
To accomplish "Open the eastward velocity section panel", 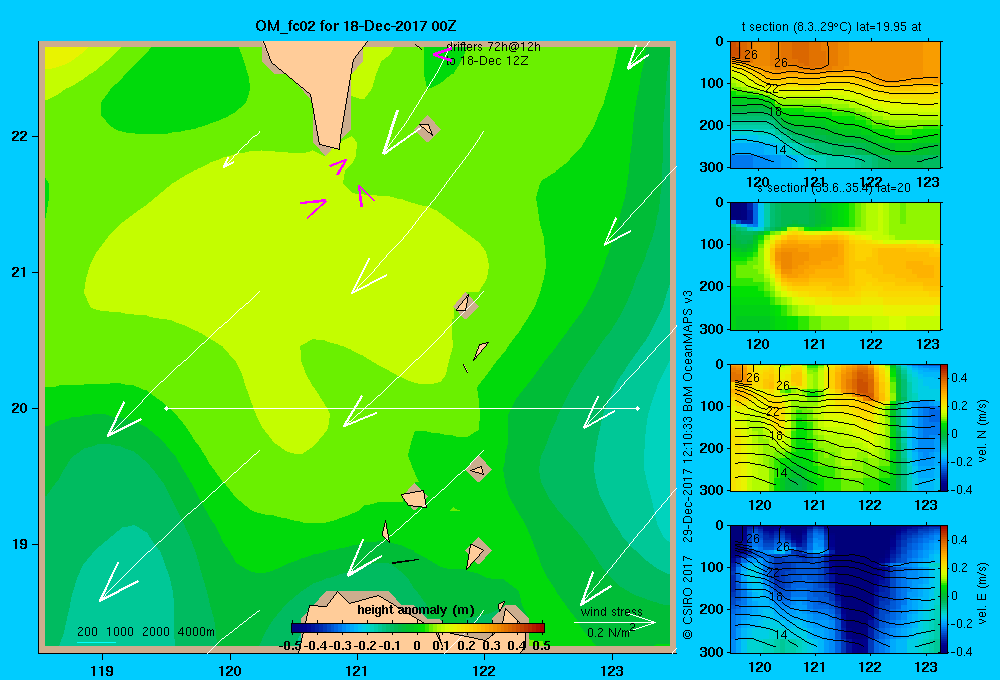I will coord(835,589).
